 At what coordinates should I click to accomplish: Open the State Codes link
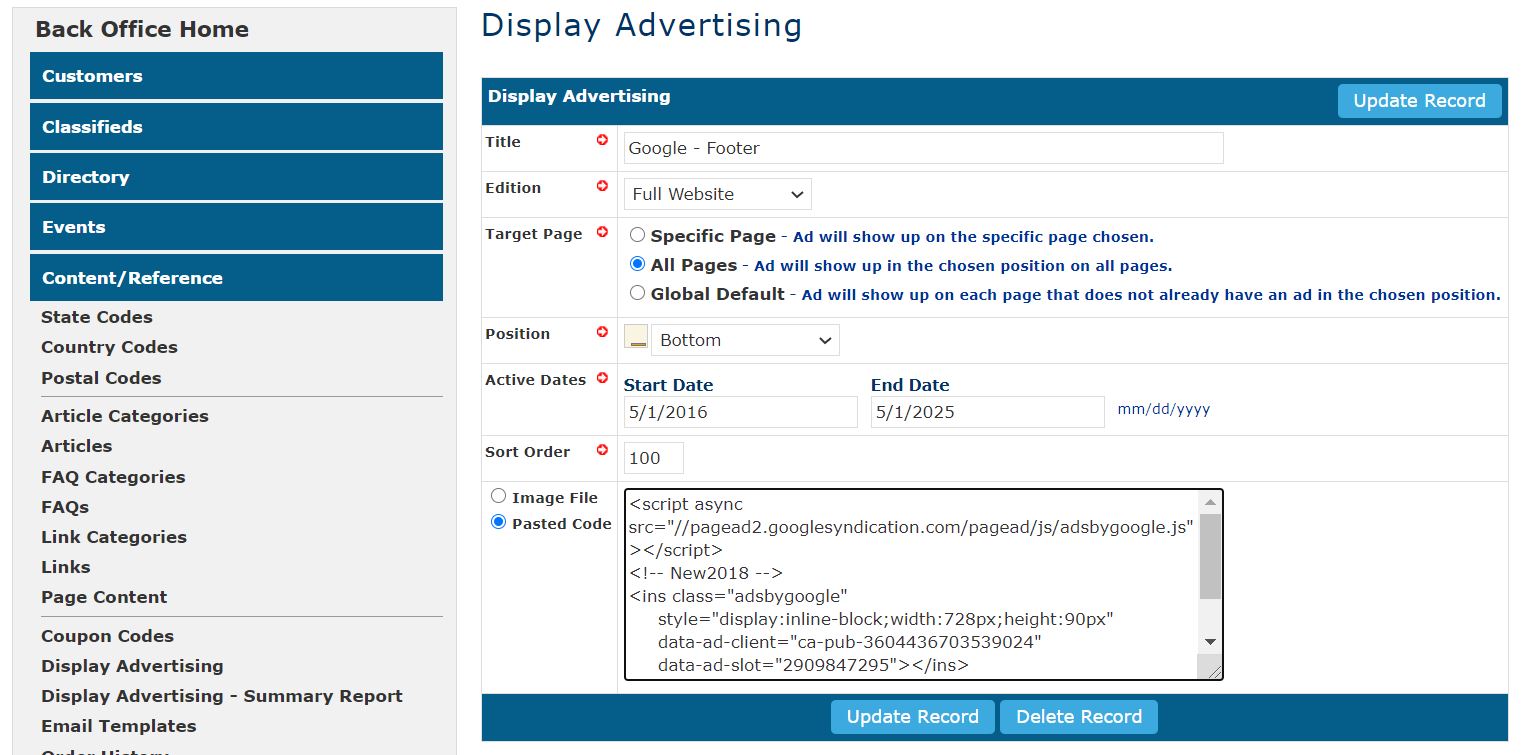(97, 317)
